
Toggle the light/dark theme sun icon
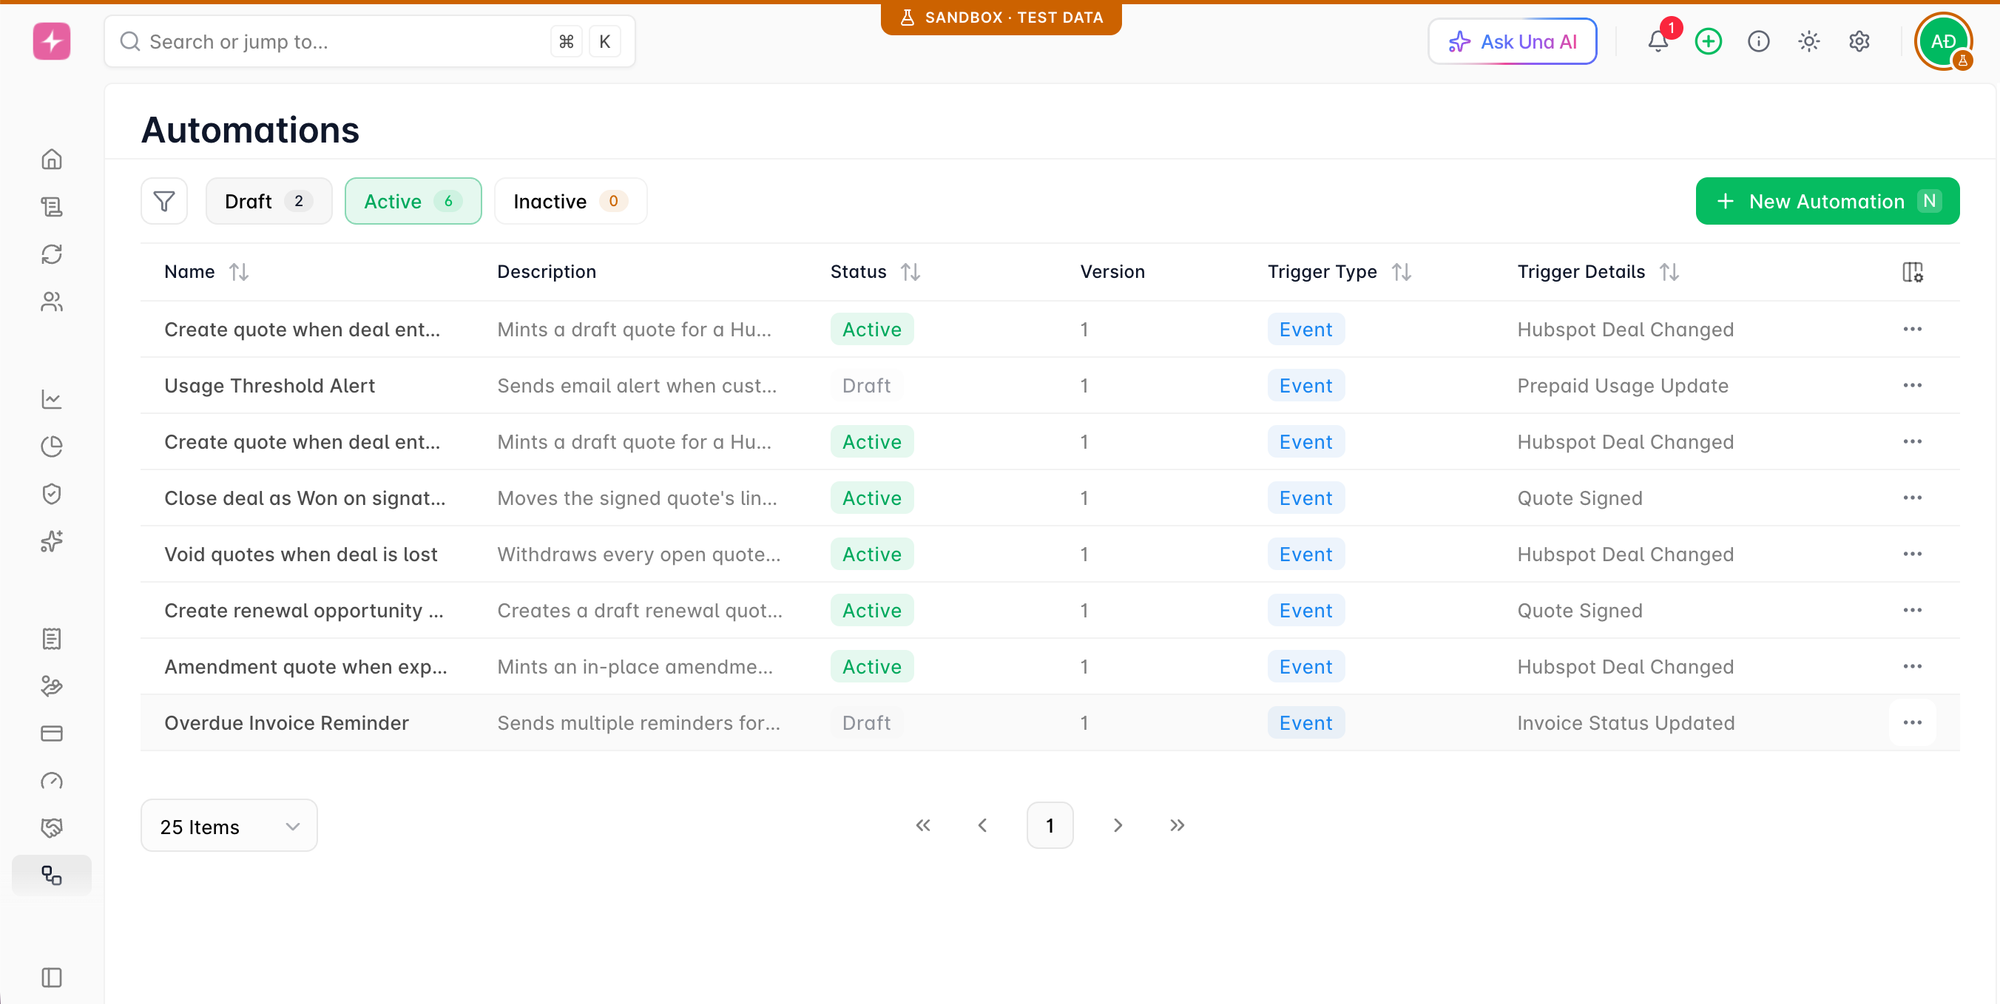tap(1809, 41)
